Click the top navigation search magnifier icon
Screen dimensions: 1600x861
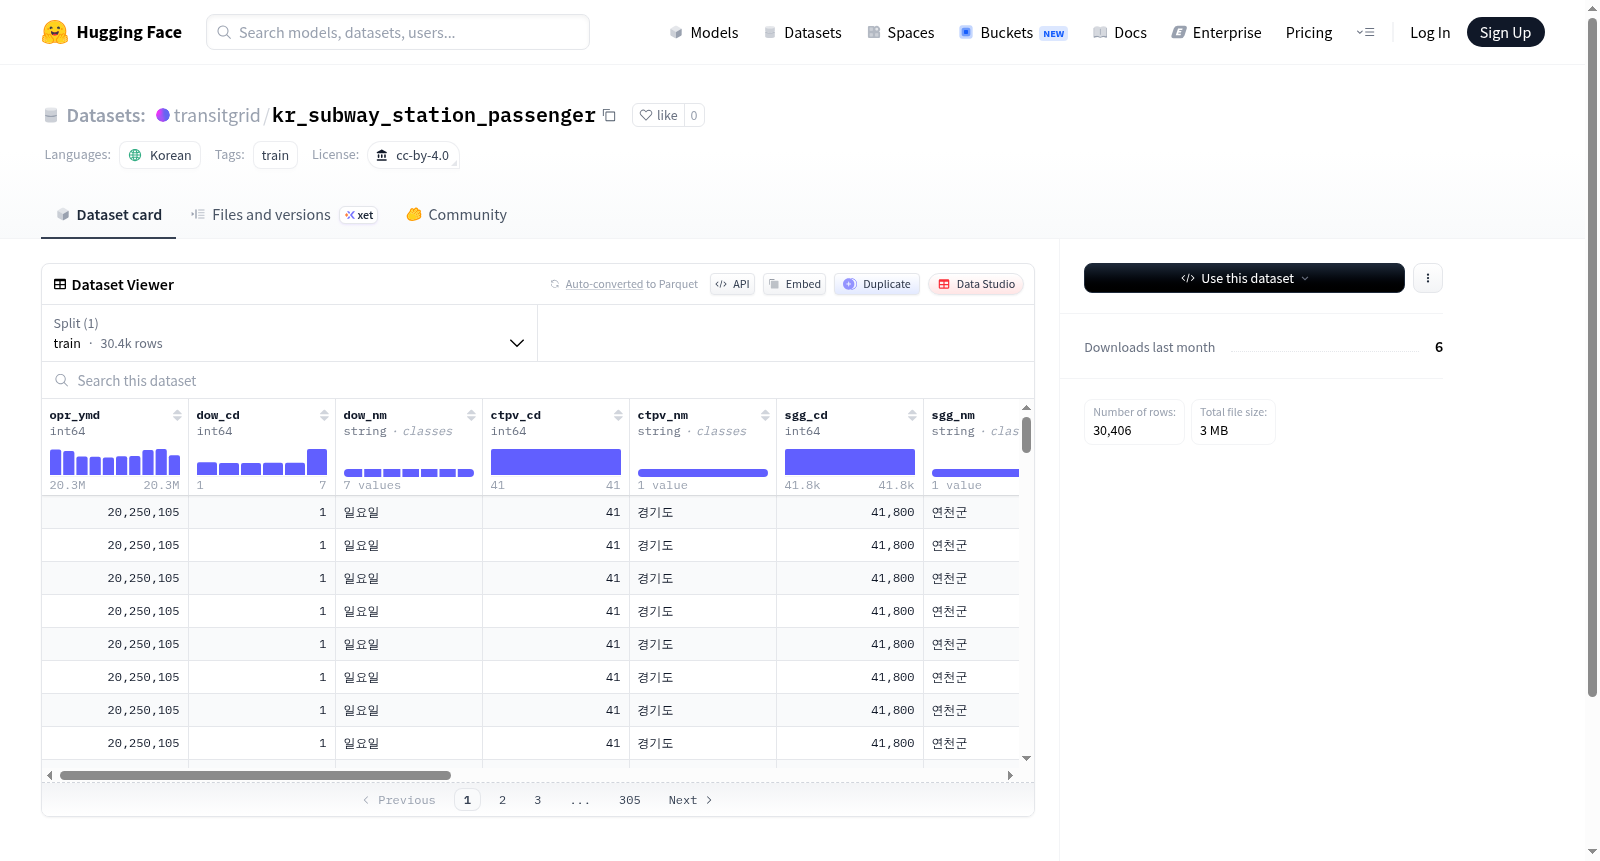(224, 32)
